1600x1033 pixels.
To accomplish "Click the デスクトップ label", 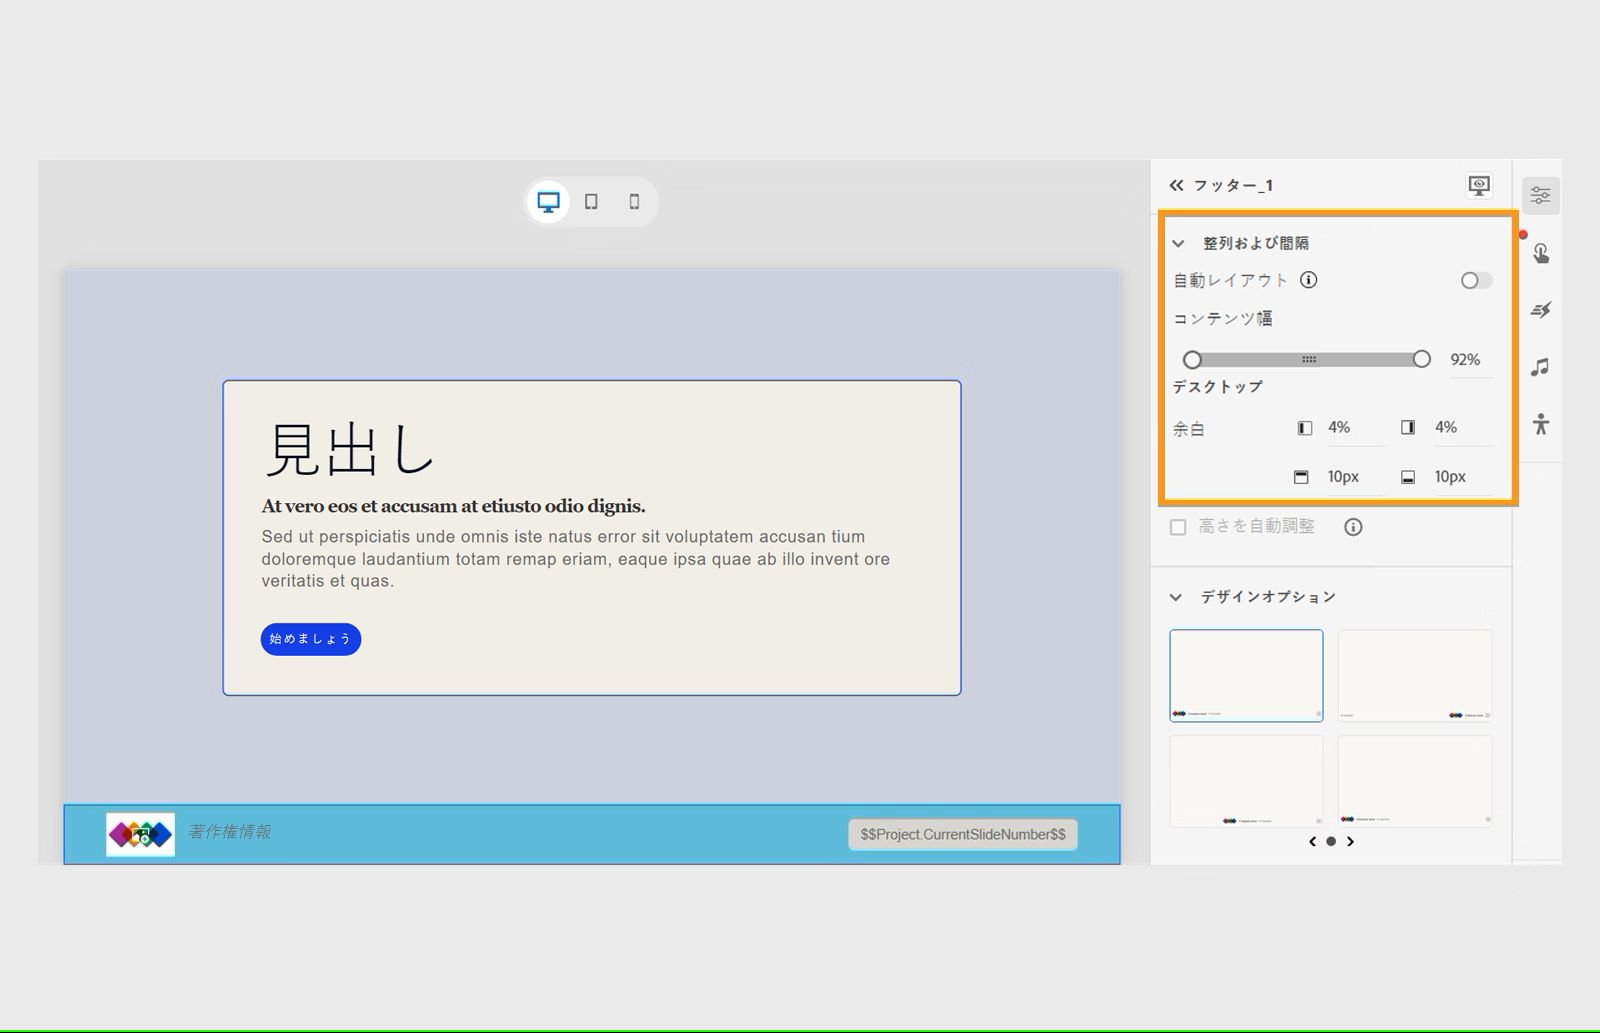I will (x=1217, y=387).
